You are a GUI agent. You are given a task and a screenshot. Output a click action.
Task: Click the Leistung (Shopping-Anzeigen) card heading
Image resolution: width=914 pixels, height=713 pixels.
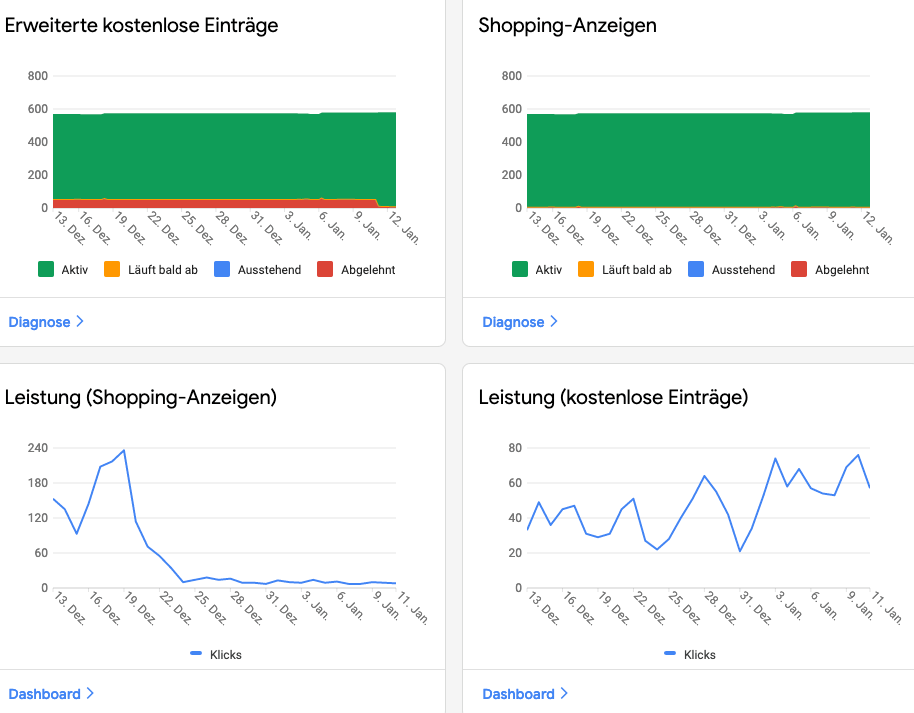click(x=140, y=397)
